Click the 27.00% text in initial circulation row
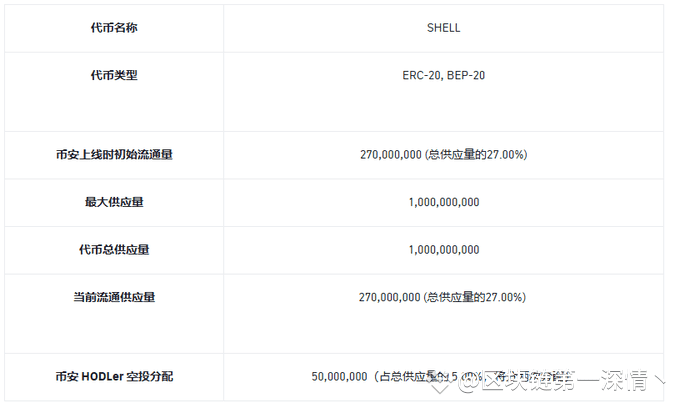The height and width of the screenshot is (403, 680). click(x=505, y=154)
